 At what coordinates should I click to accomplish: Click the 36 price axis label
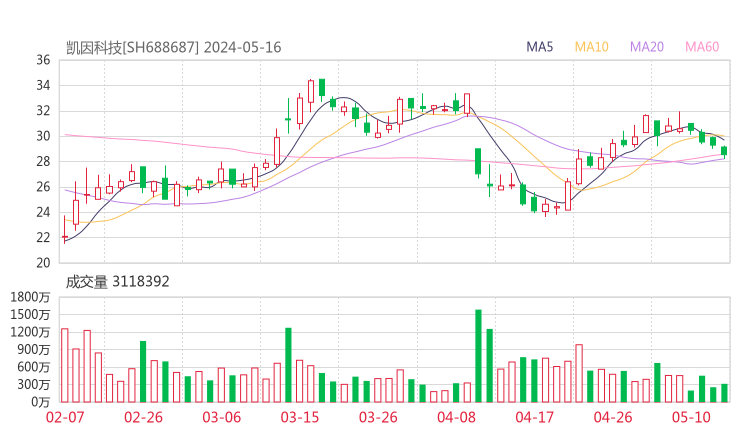43,60
